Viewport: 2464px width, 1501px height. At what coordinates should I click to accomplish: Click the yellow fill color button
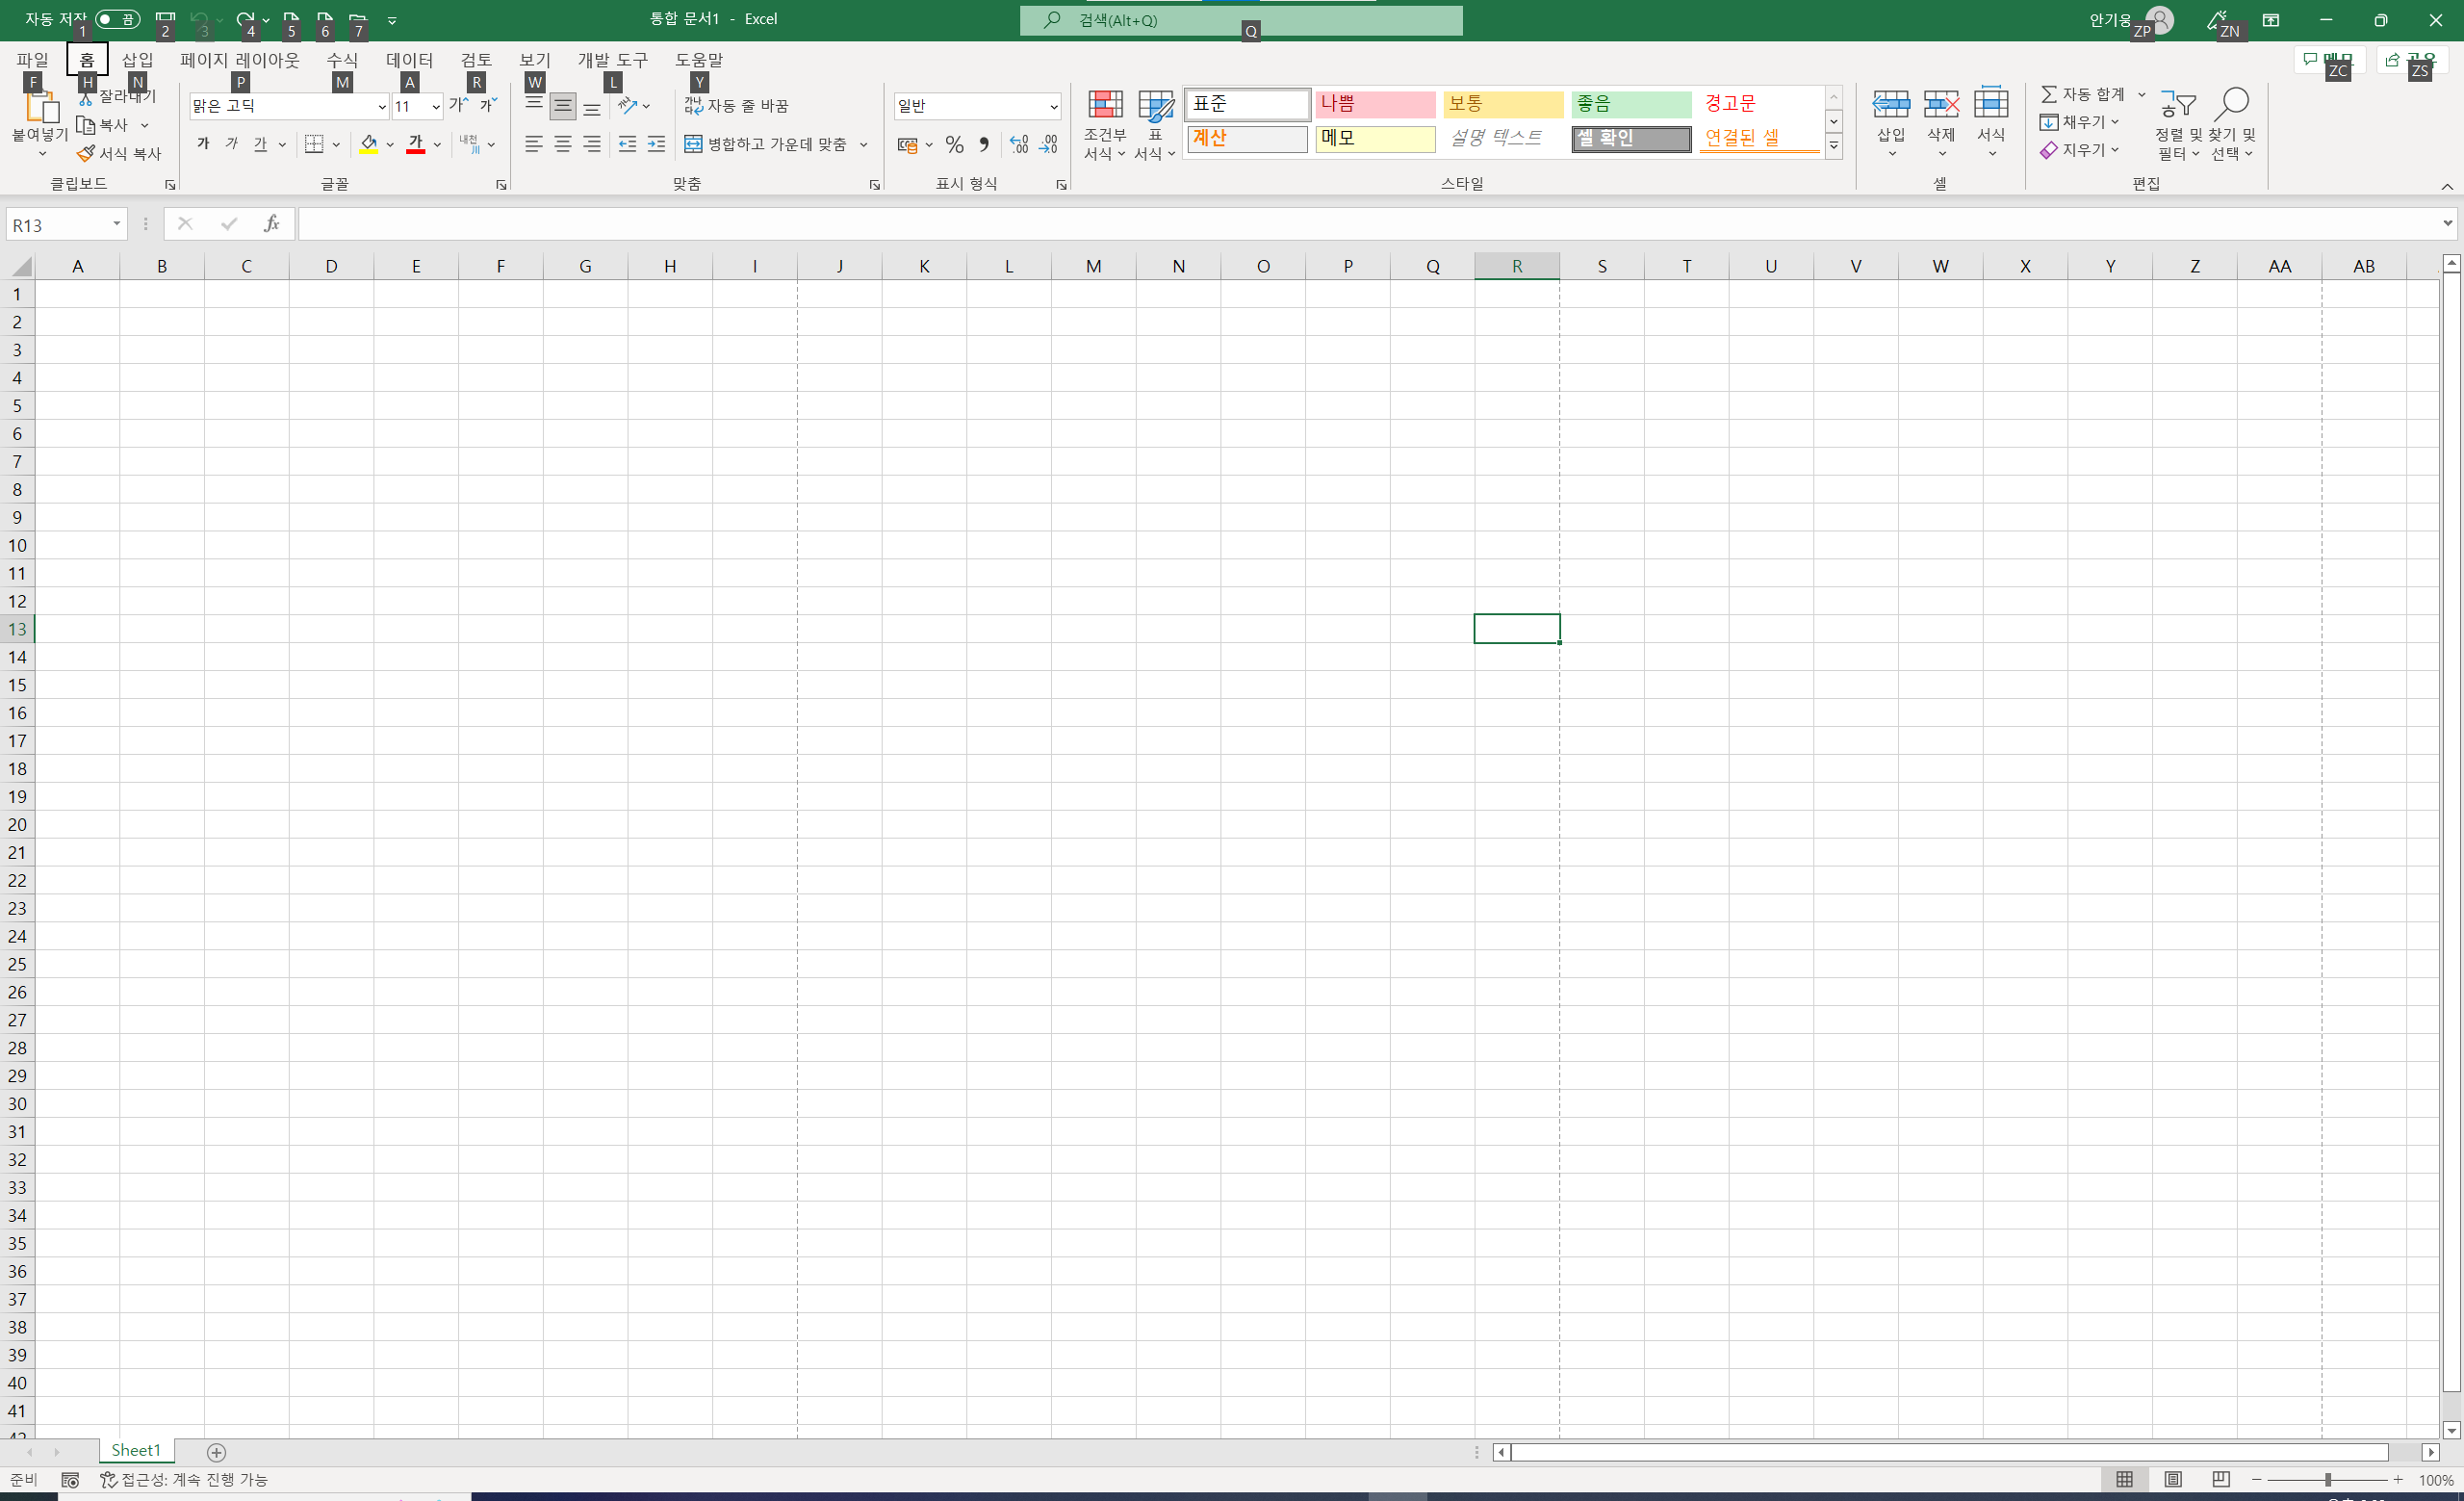[x=369, y=145]
